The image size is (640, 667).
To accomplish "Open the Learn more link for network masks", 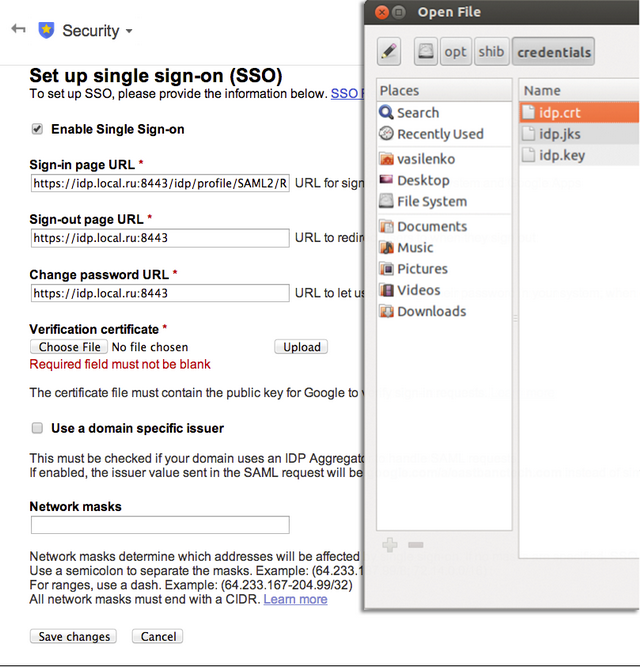I will coord(295,599).
